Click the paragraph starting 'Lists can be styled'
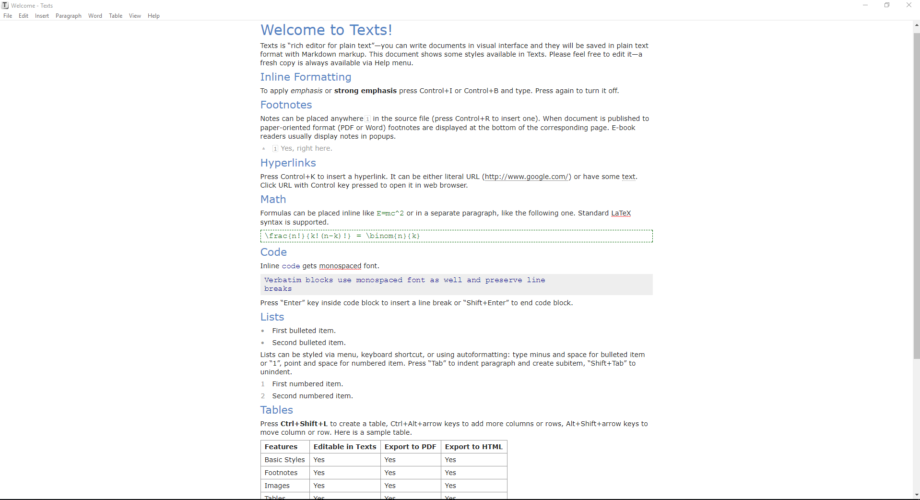Viewport: 920px width, 500px height. [453, 364]
